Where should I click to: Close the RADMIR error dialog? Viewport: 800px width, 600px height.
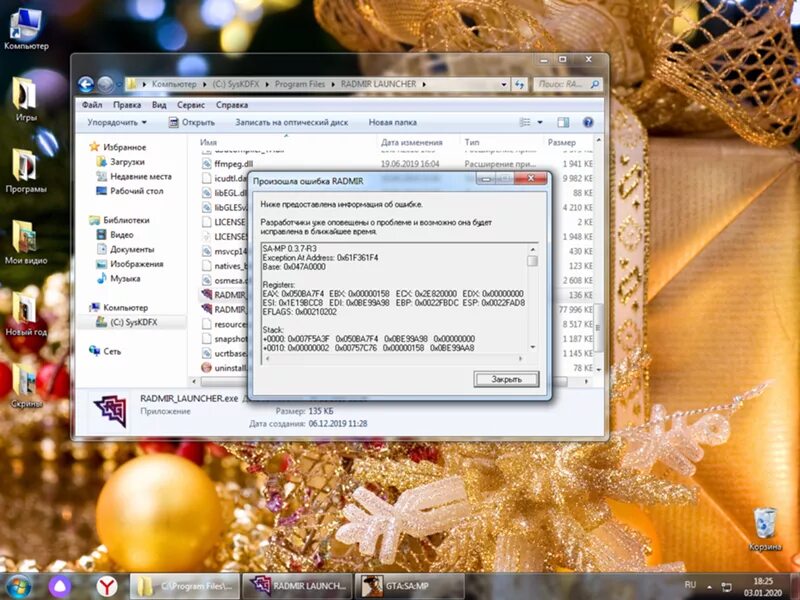click(531, 178)
